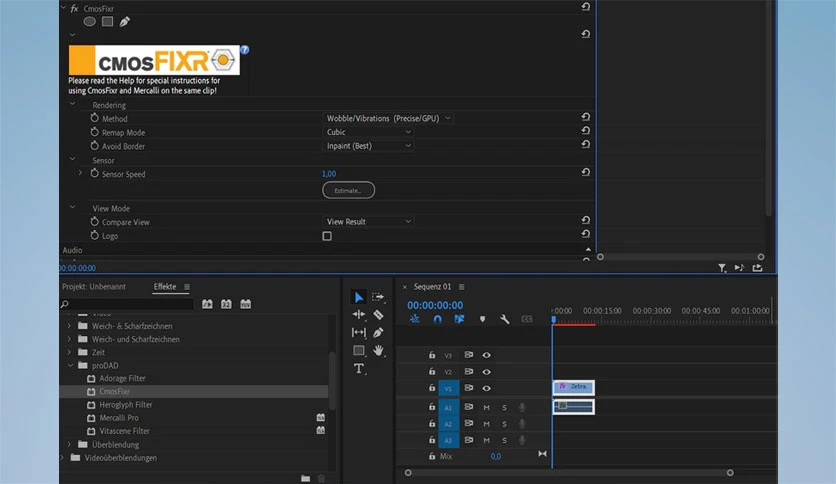
Task: Enable the Logo checkbox
Action: point(327,236)
